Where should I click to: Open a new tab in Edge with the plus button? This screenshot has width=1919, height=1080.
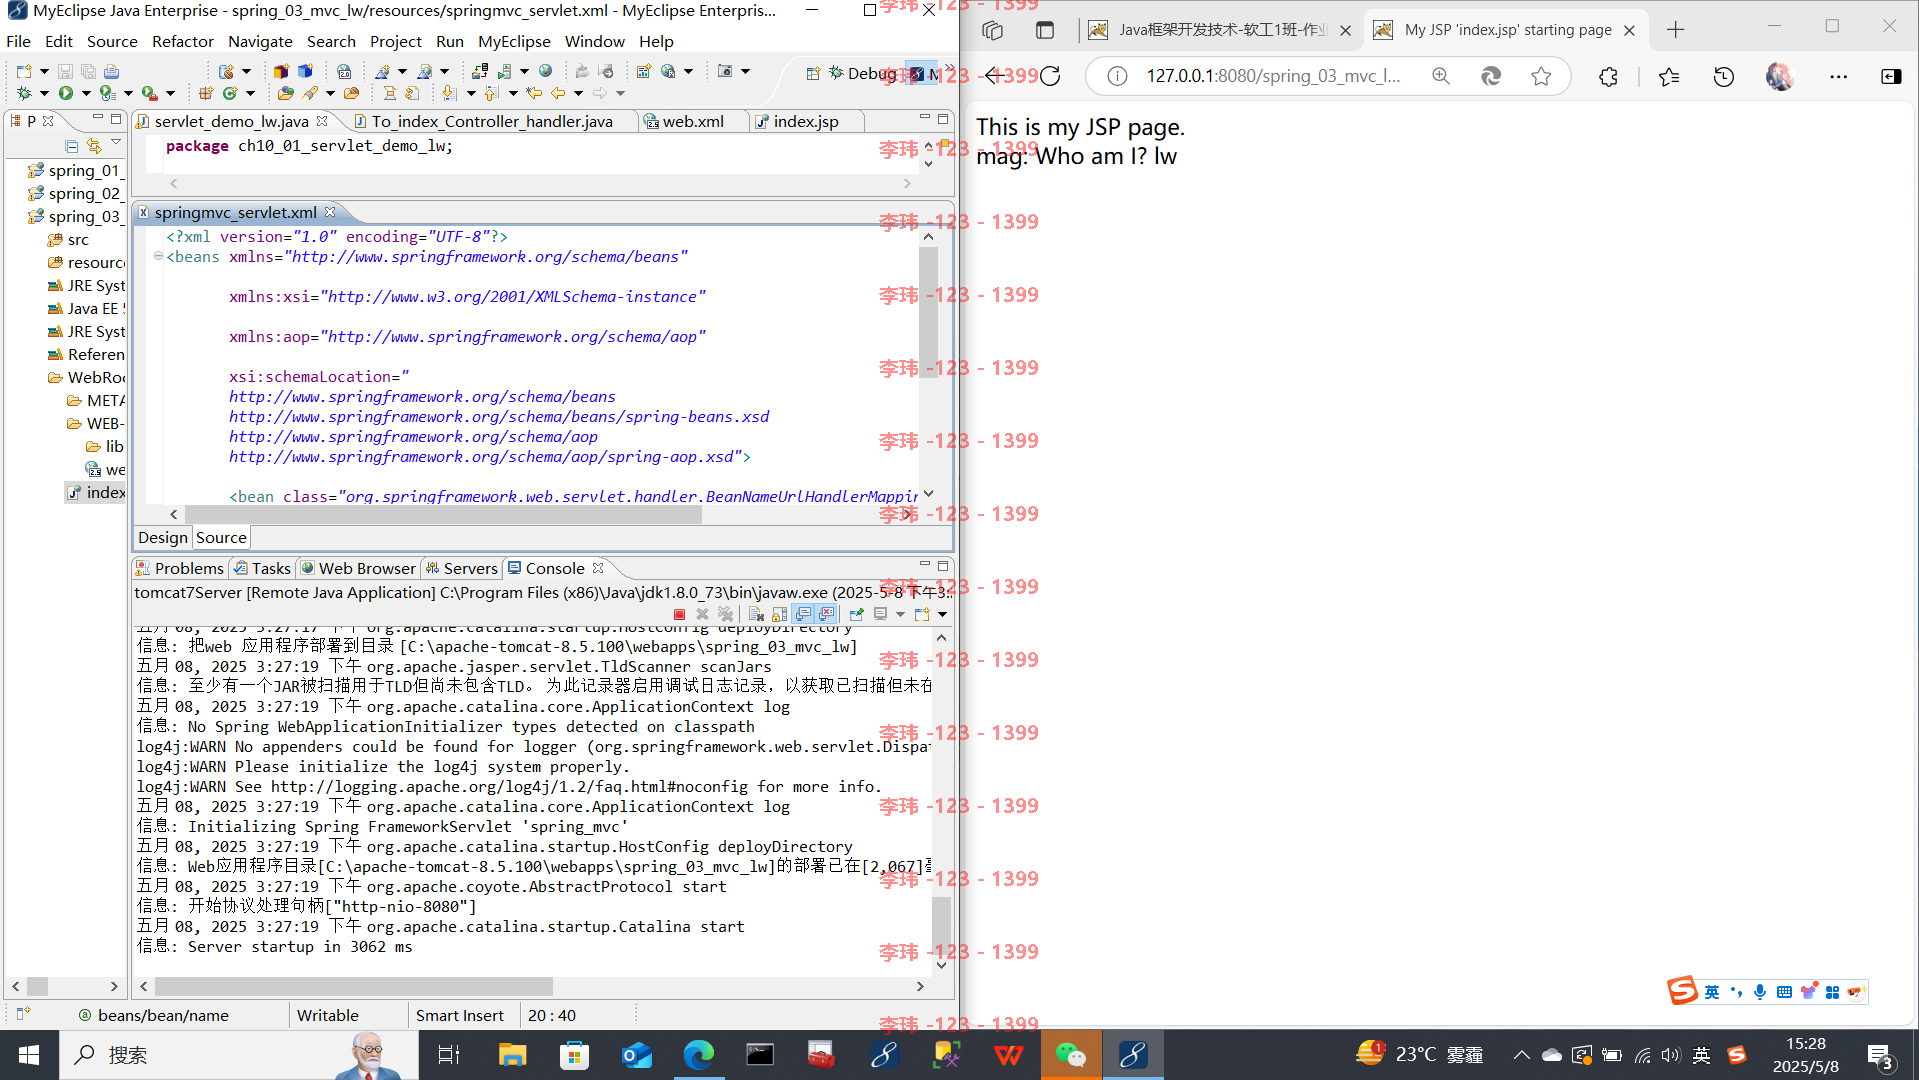(x=1676, y=30)
